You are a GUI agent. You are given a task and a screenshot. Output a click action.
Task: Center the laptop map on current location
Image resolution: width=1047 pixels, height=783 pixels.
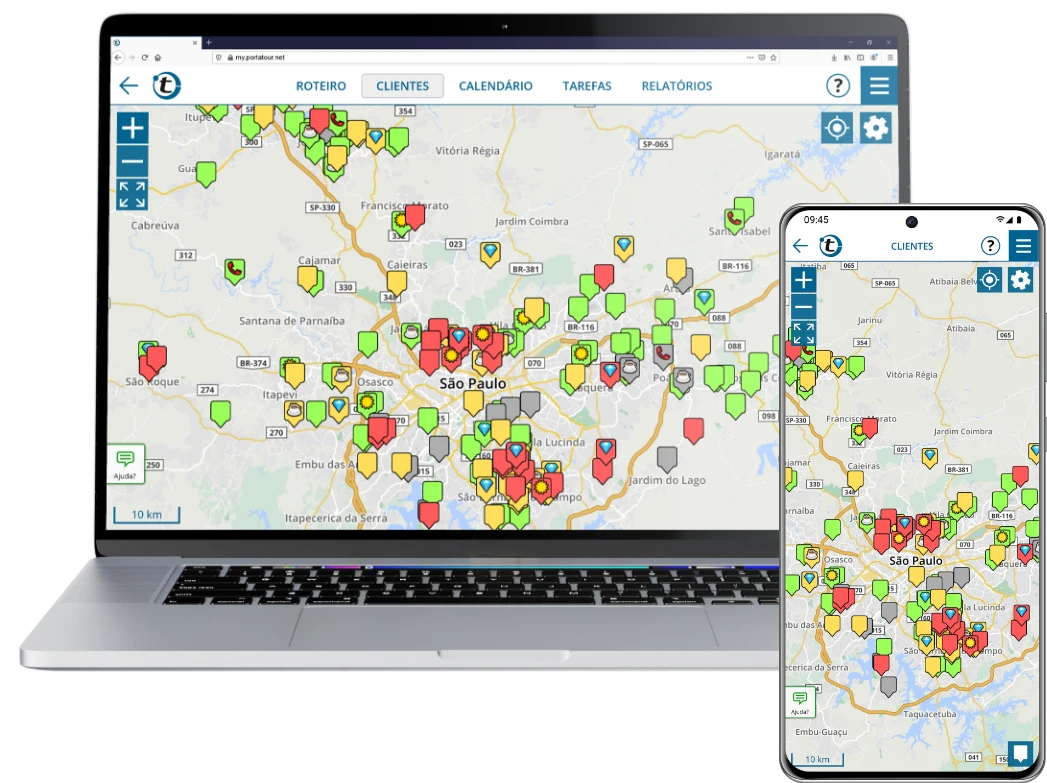pyautogui.click(x=837, y=127)
